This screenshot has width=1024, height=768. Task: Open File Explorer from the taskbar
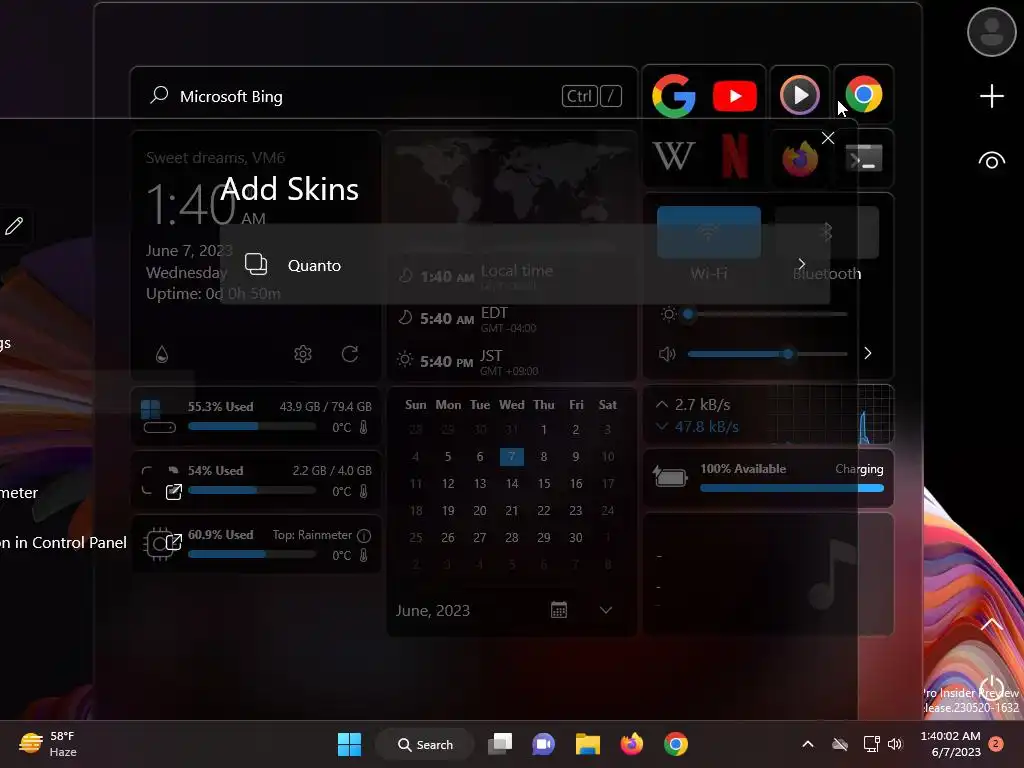click(x=588, y=744)
